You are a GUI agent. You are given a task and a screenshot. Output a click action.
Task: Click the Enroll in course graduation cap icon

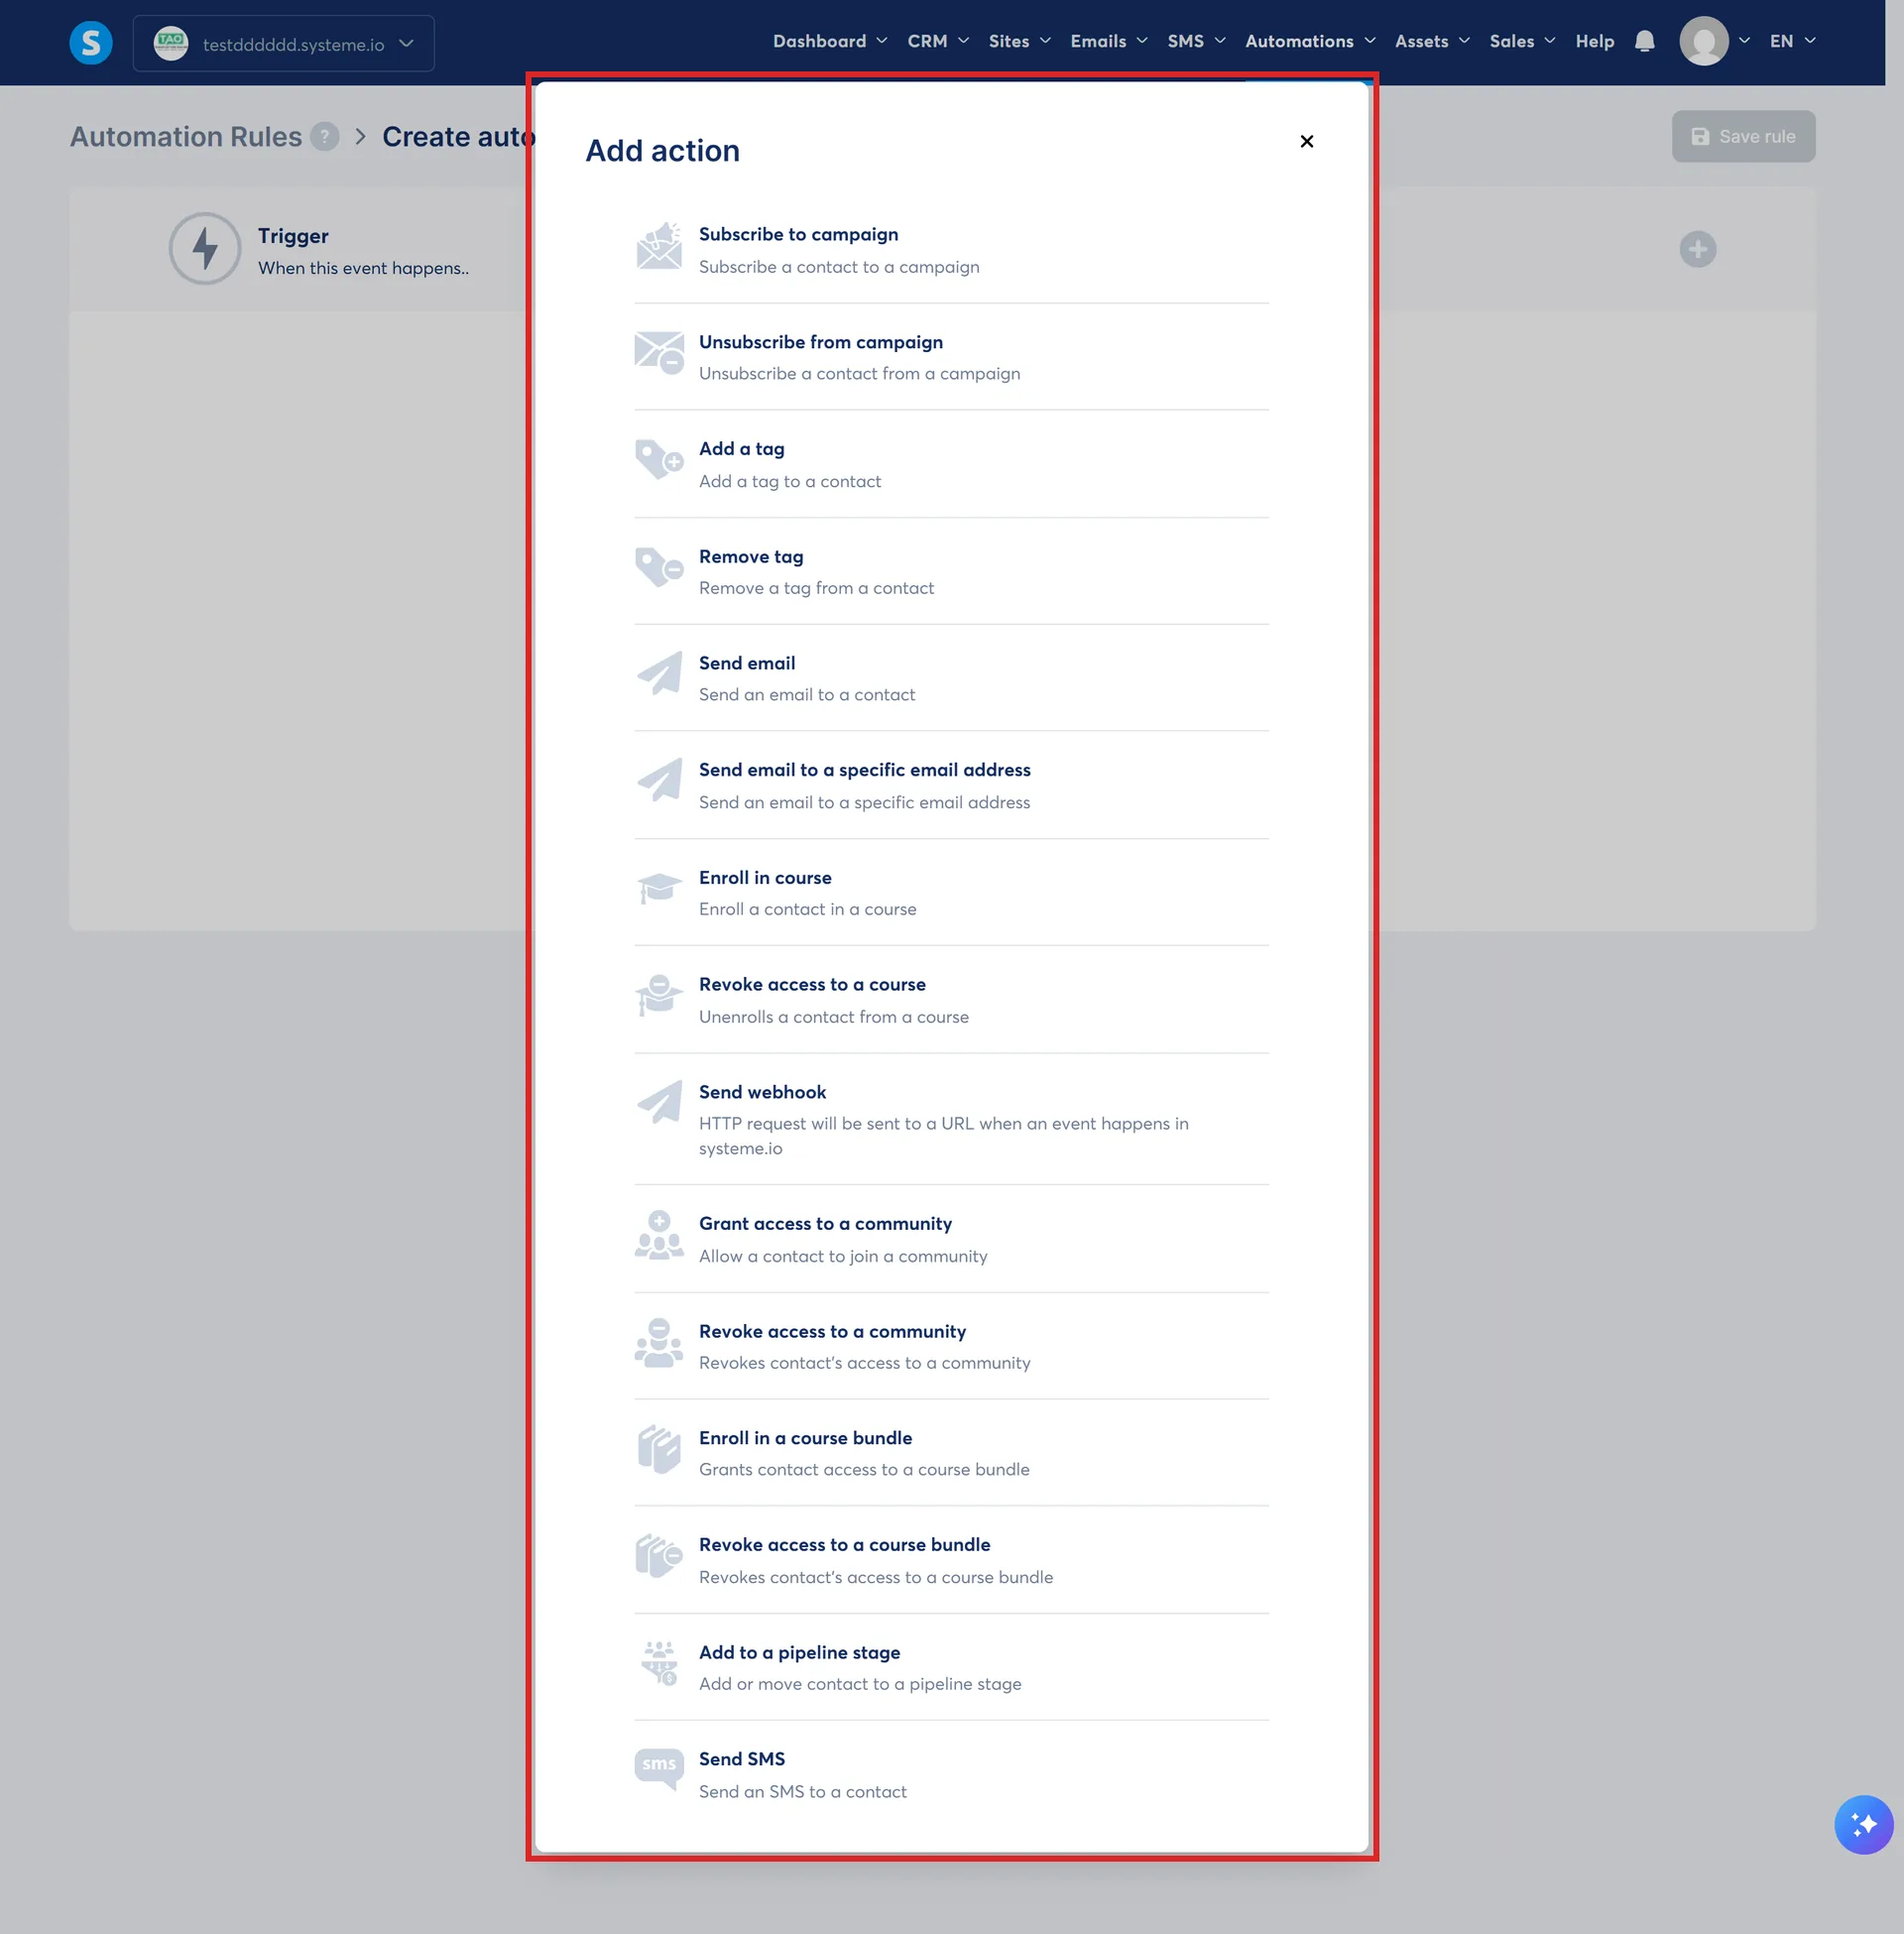coord(659,890)
